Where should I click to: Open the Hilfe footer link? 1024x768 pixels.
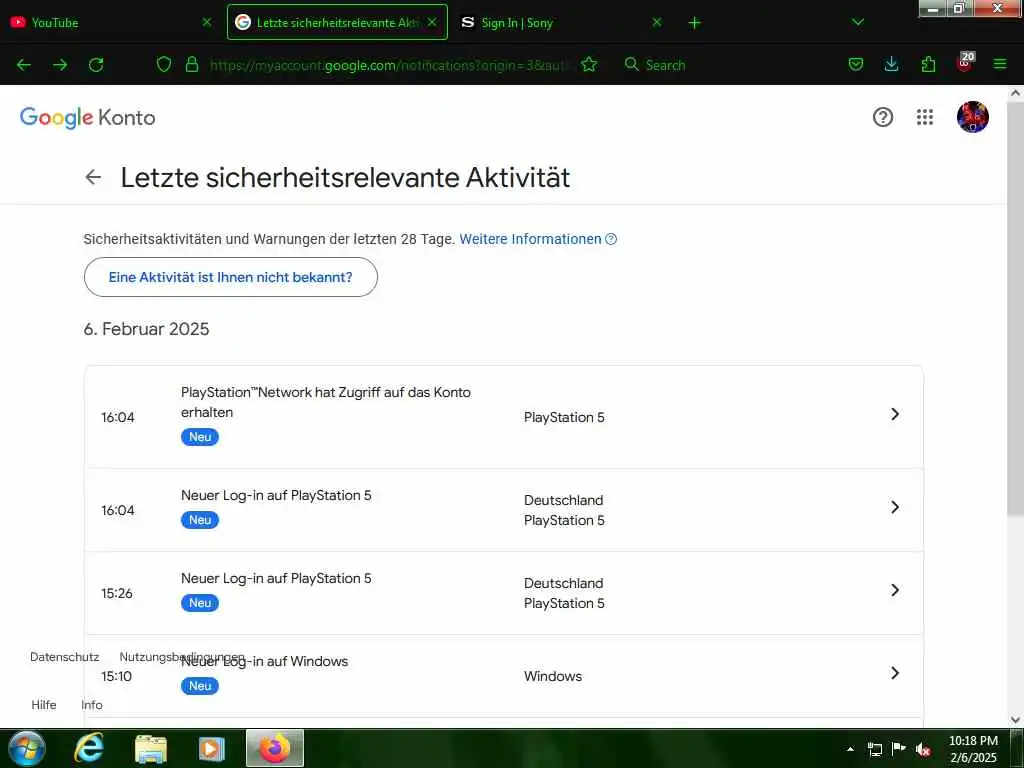44,705
